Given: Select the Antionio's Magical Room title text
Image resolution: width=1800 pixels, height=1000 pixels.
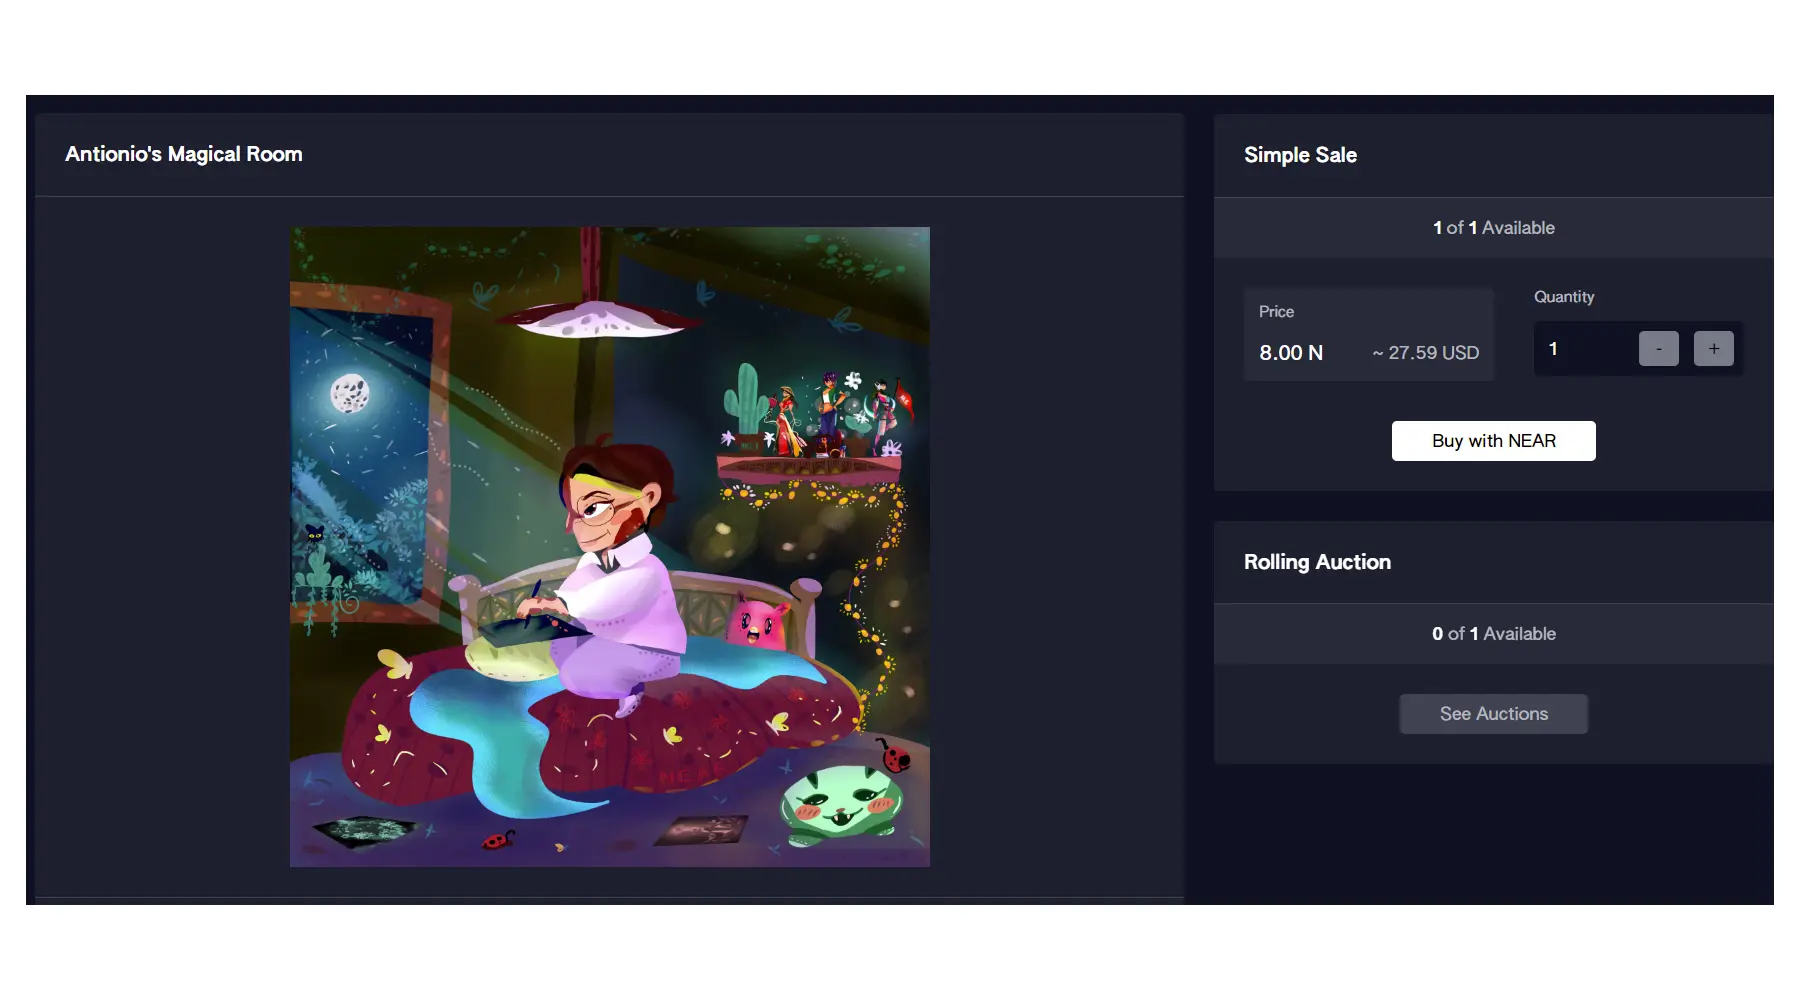Looking at the screenshot, I should (184, 154).
